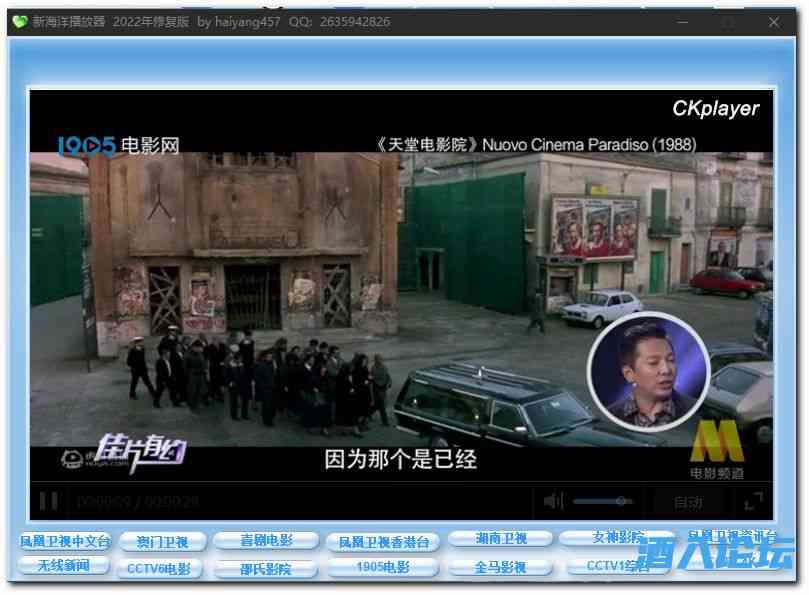Switch to 澳门卫视 channel
The image size is (809, 595).
(162, 542)
